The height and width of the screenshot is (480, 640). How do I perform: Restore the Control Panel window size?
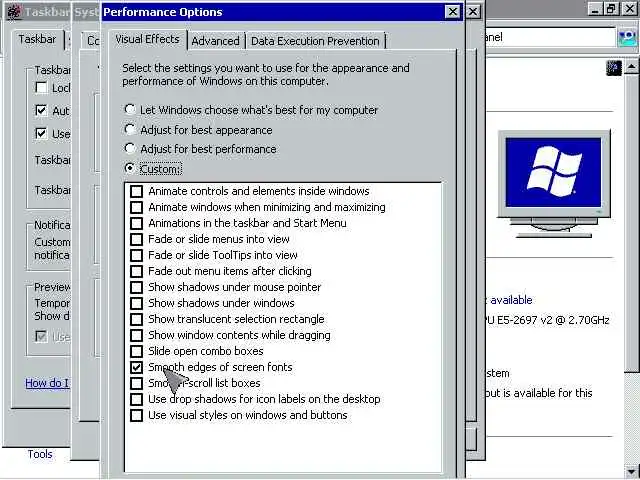611,9
